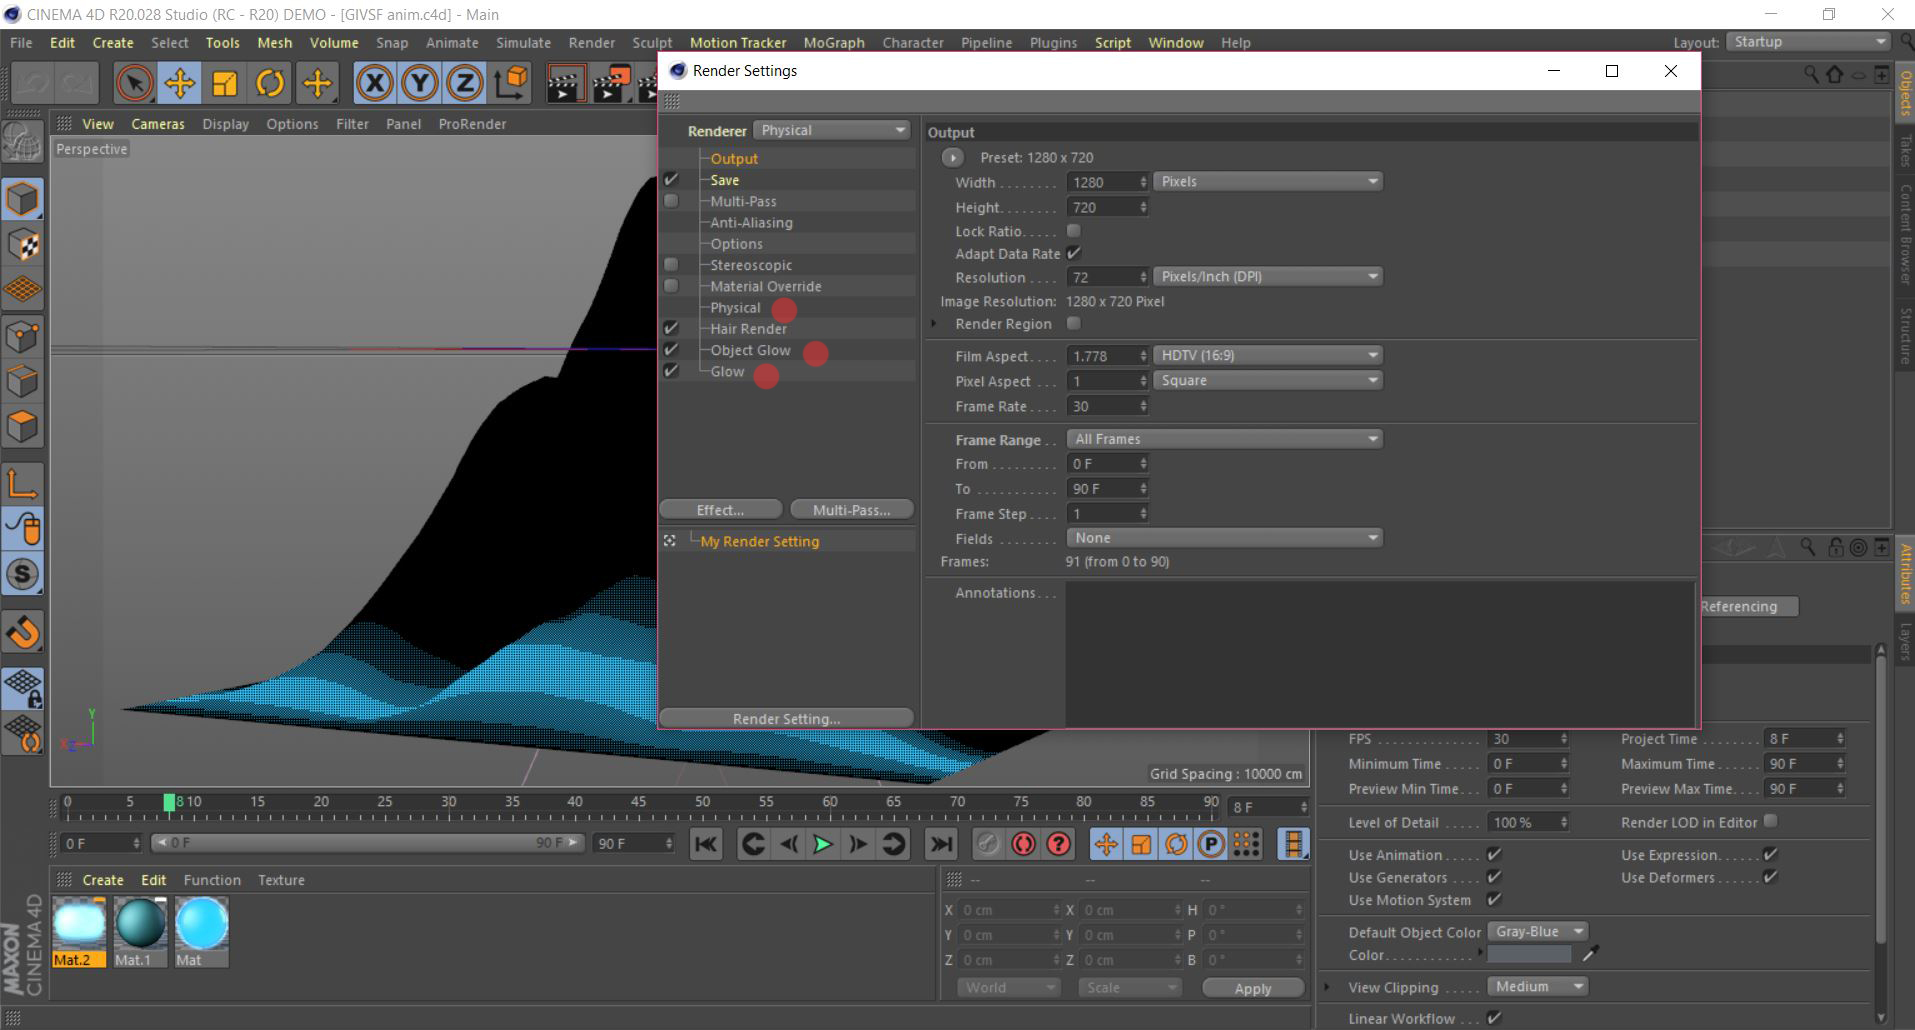The image size is (1915, 1030).
Task: Select Anti-Aliasing in render settings list
Action: (751, 223)
